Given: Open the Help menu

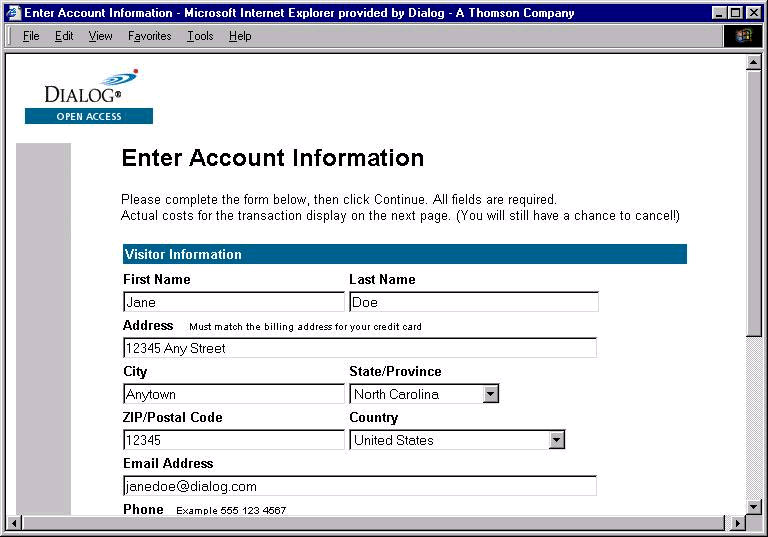Looking at the screenshot, I should (x=240, y=36).
